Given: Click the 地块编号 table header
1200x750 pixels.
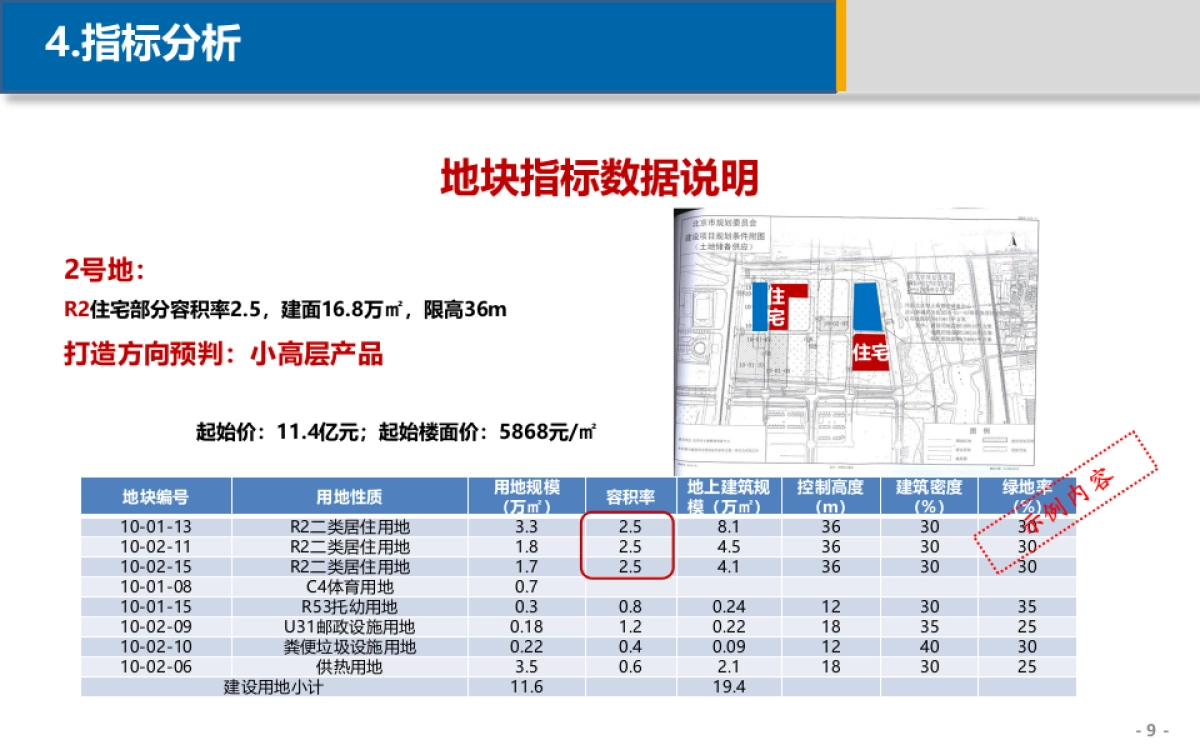Looking at the screenshot, I should (155, 493).
